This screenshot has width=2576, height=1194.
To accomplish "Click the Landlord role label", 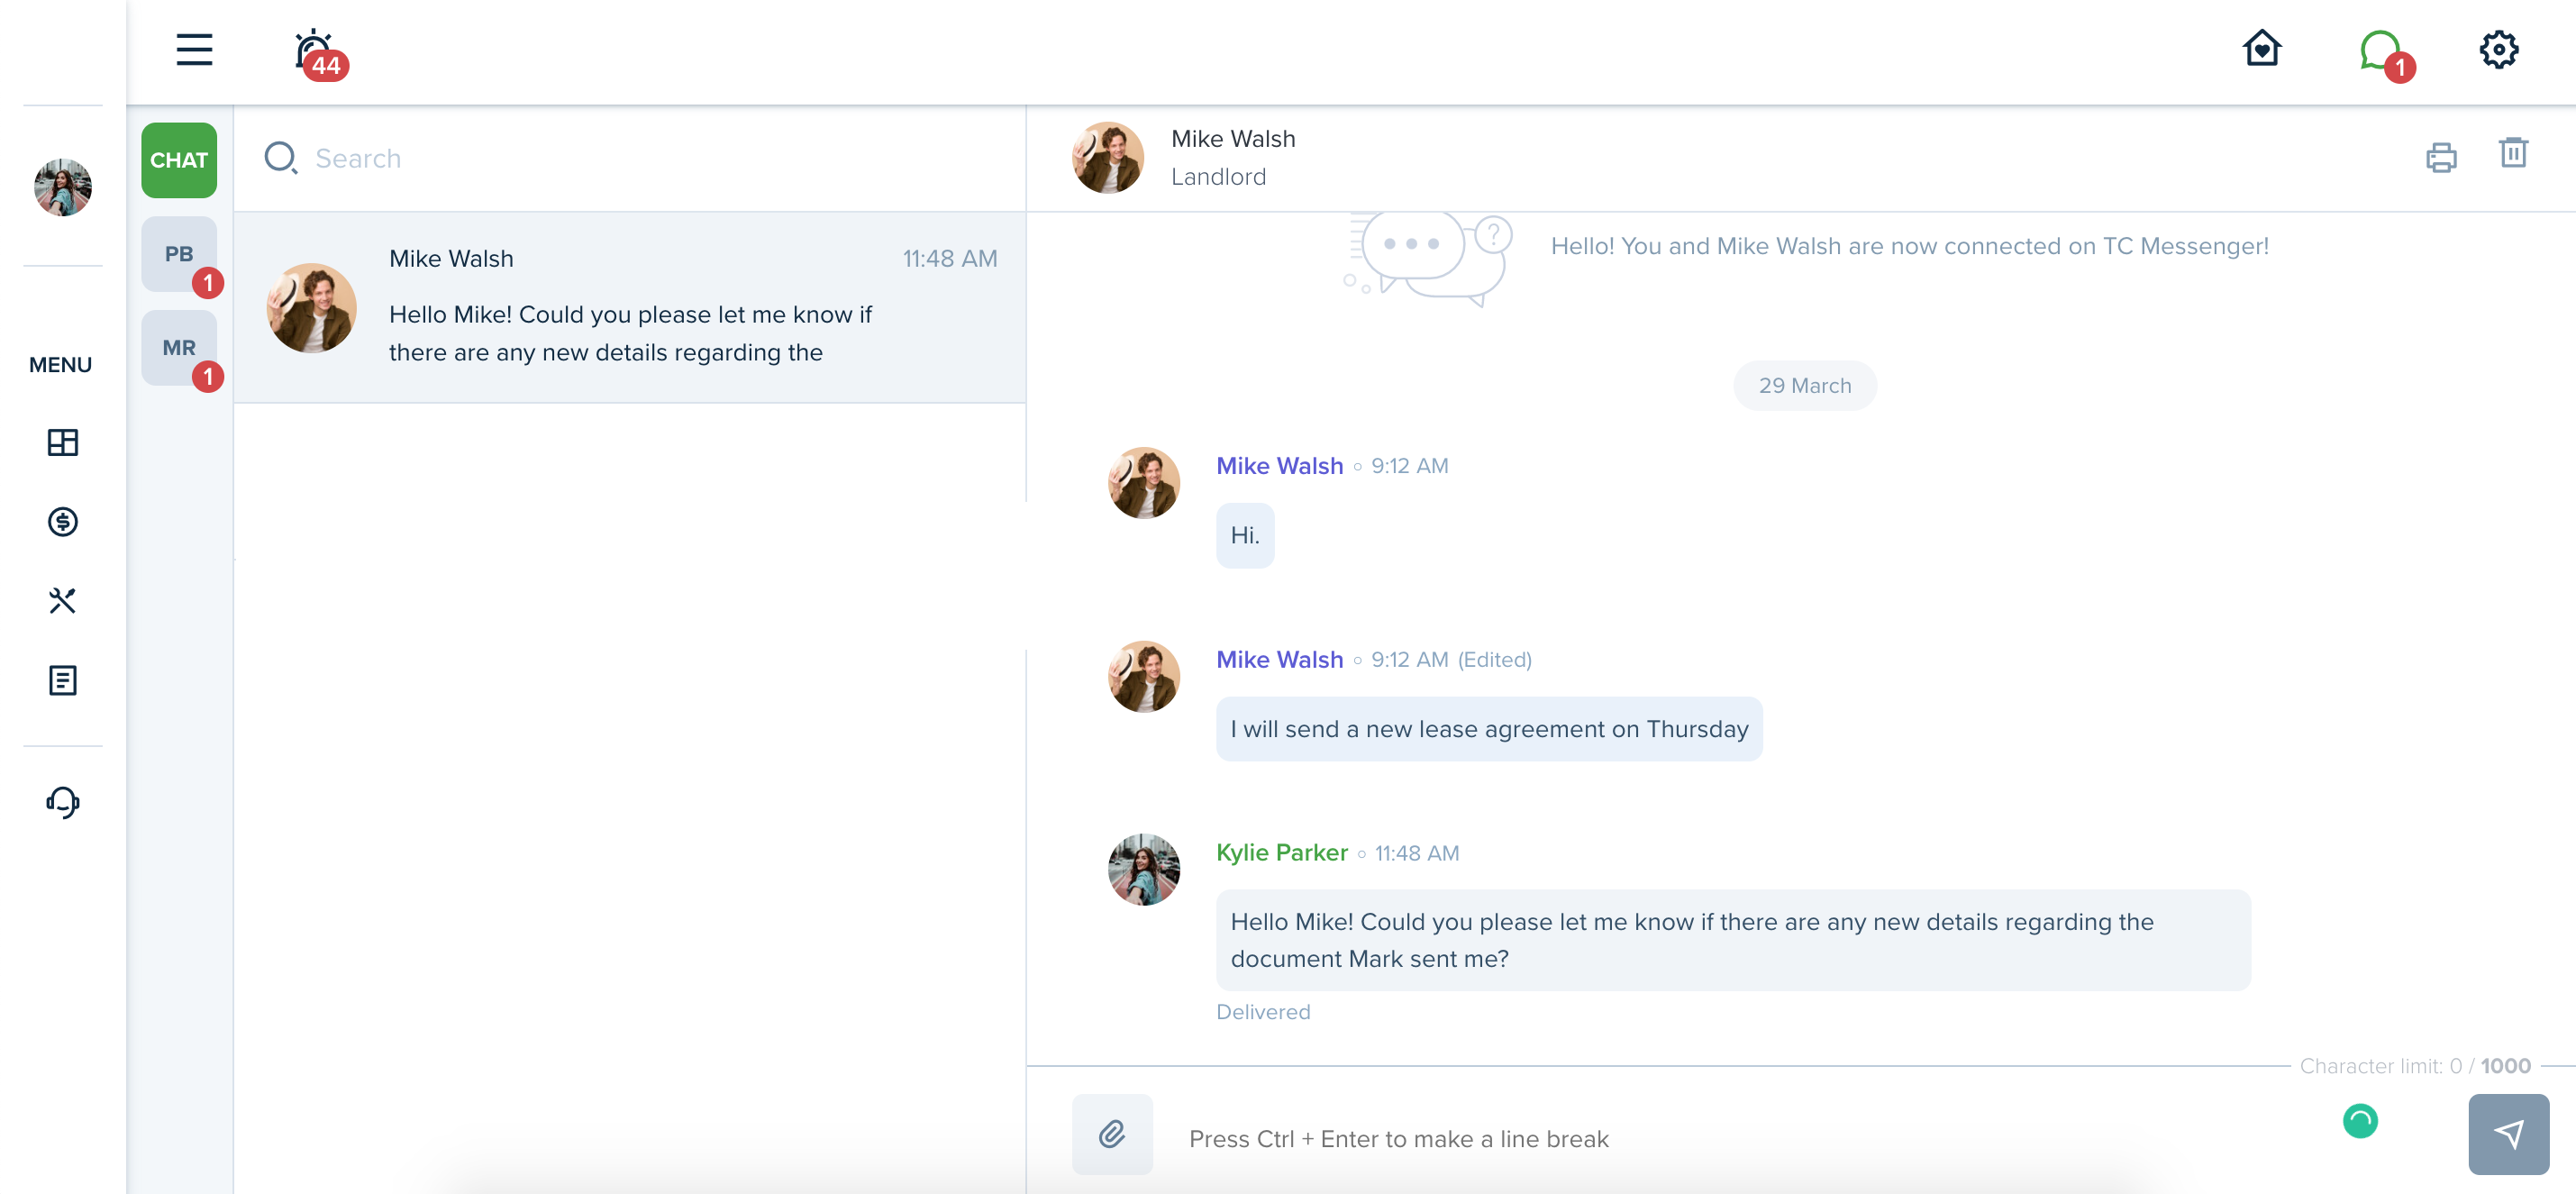I will click(1217, 177).
